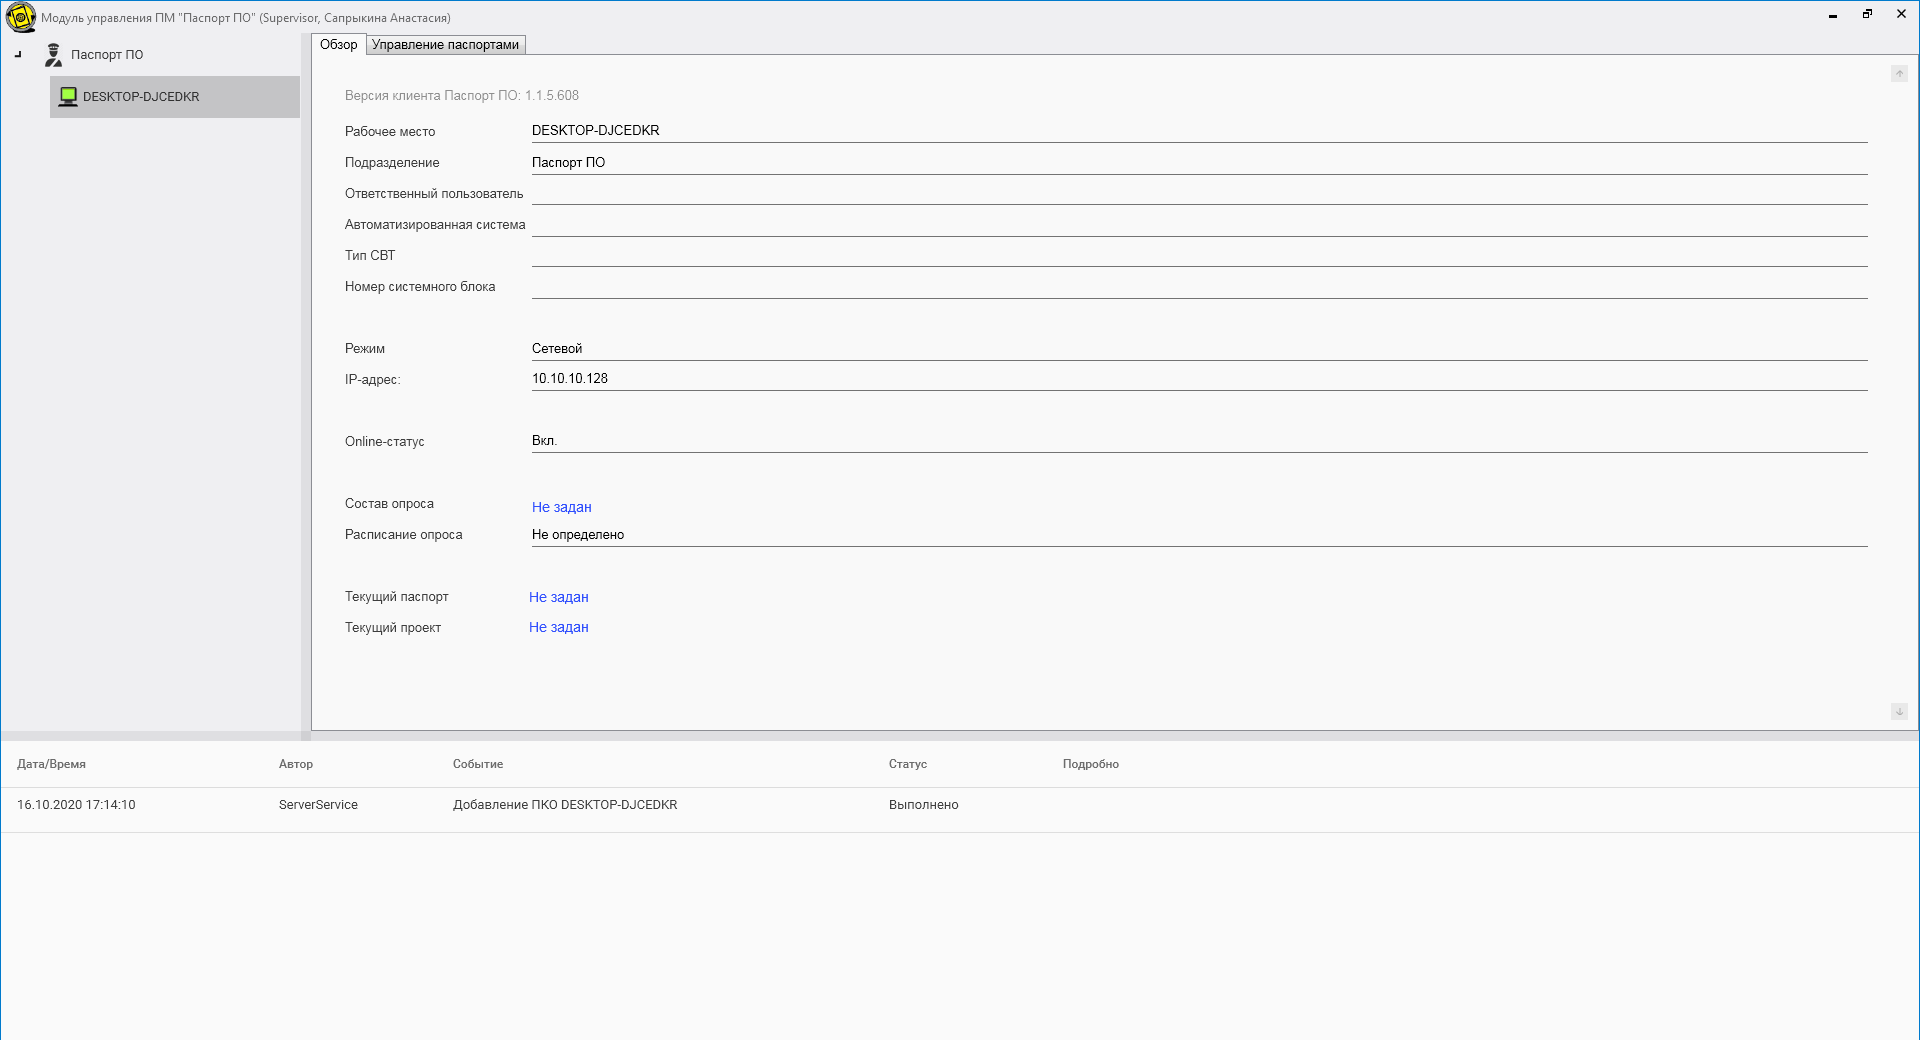Click the Ответственный пользователь field

[x=1198, y=193]
